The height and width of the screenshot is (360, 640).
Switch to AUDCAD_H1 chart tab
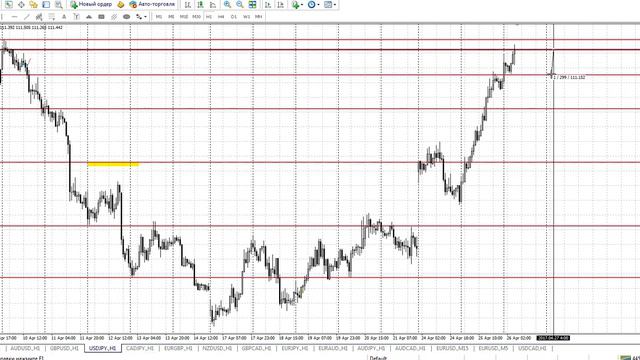[x=410, y=349]
